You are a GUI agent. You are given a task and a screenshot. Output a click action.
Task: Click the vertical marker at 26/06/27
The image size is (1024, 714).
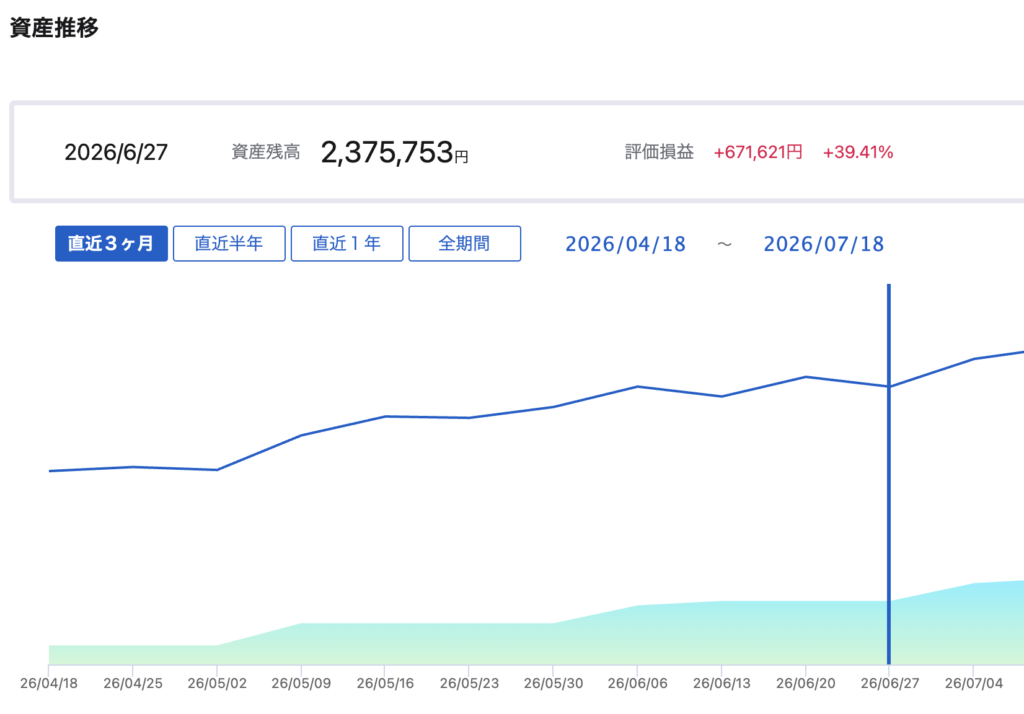[888, 474]
